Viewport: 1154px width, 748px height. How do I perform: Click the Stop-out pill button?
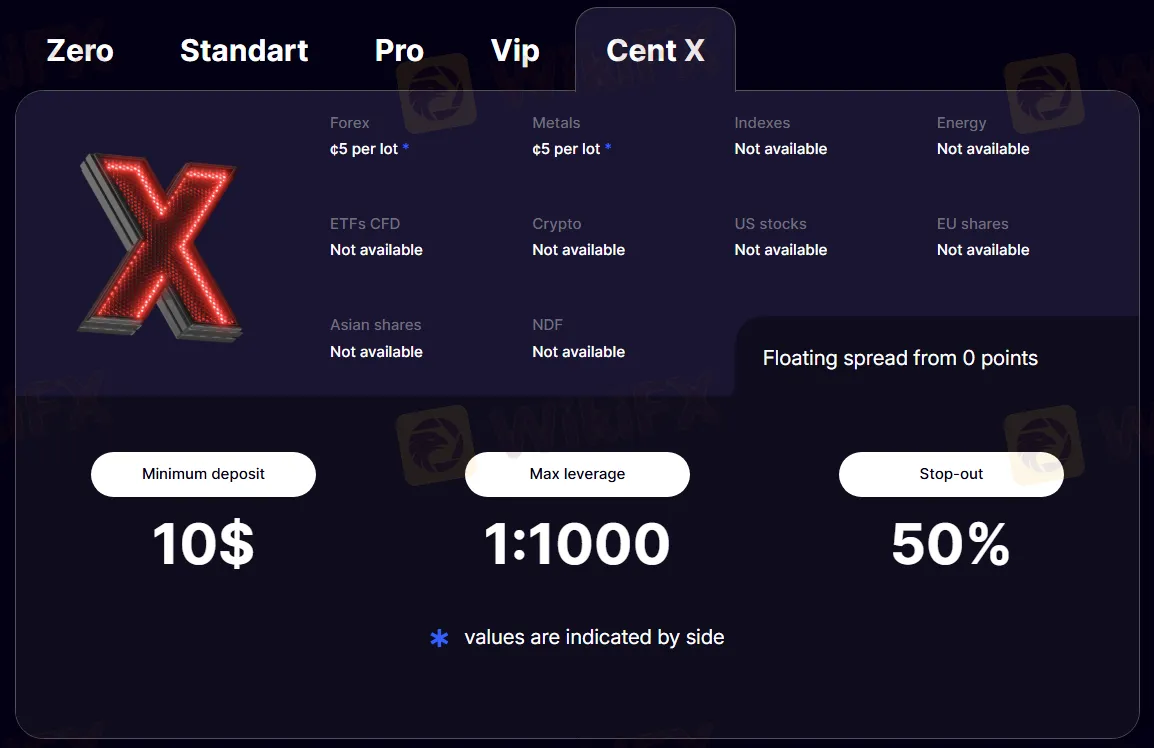pos(951,474)
